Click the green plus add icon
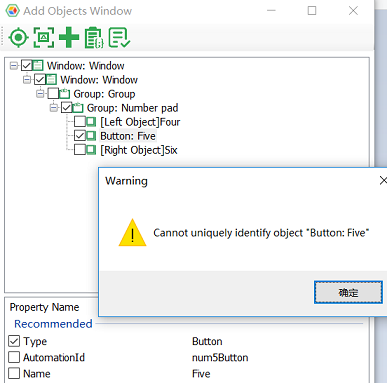This screenshot has width=387, height=383. pos(69,37)
